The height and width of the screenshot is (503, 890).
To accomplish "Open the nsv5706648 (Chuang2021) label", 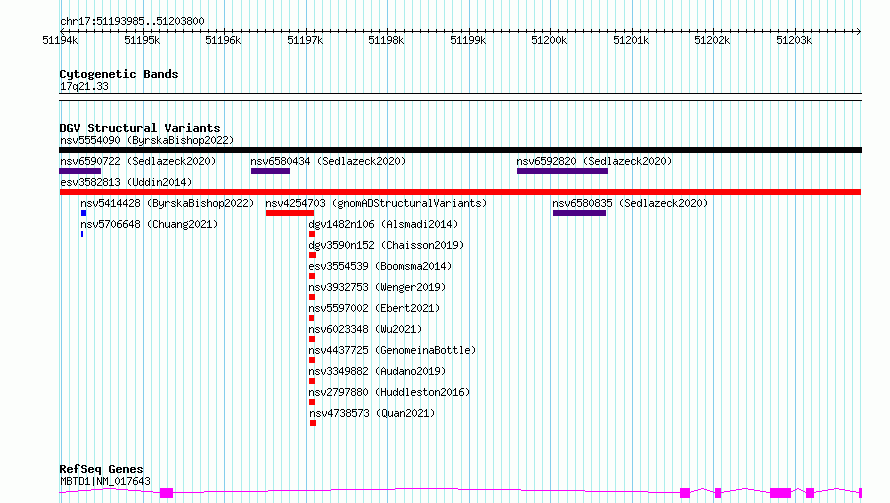I will click(149, 224).
